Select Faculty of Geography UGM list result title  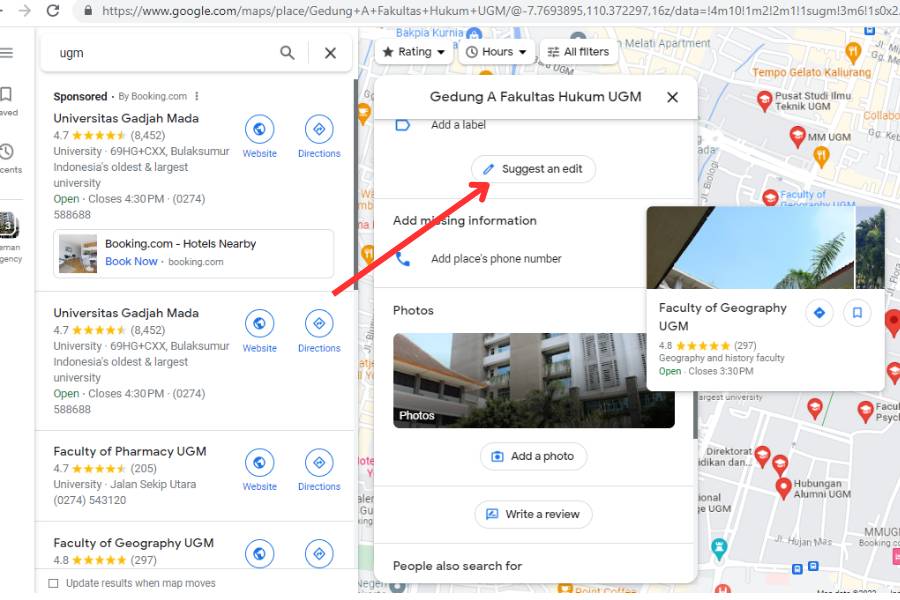coord(133,543)
